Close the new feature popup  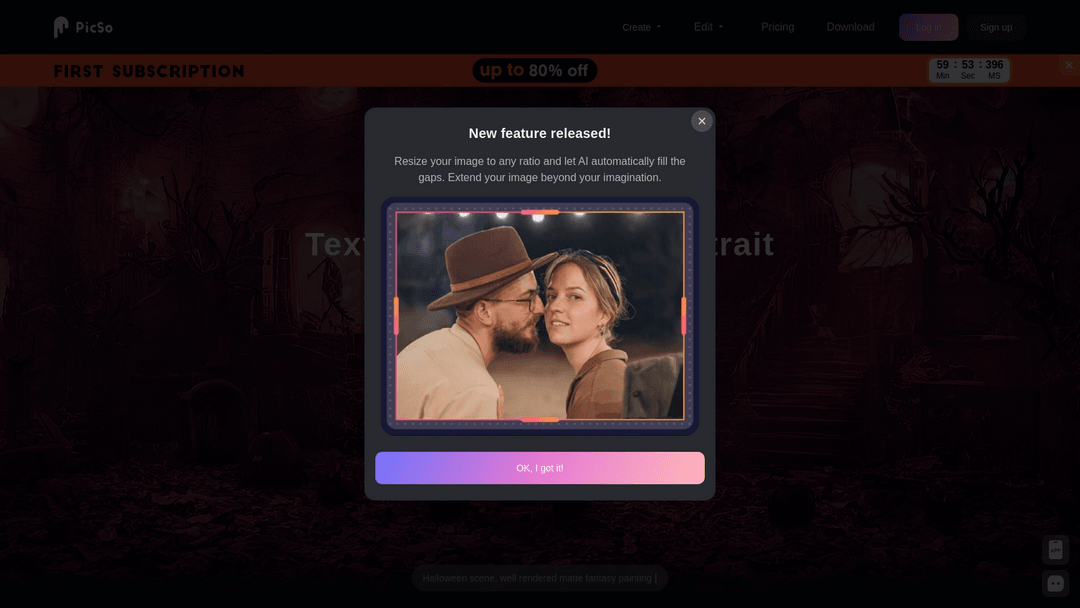point(702,121)
